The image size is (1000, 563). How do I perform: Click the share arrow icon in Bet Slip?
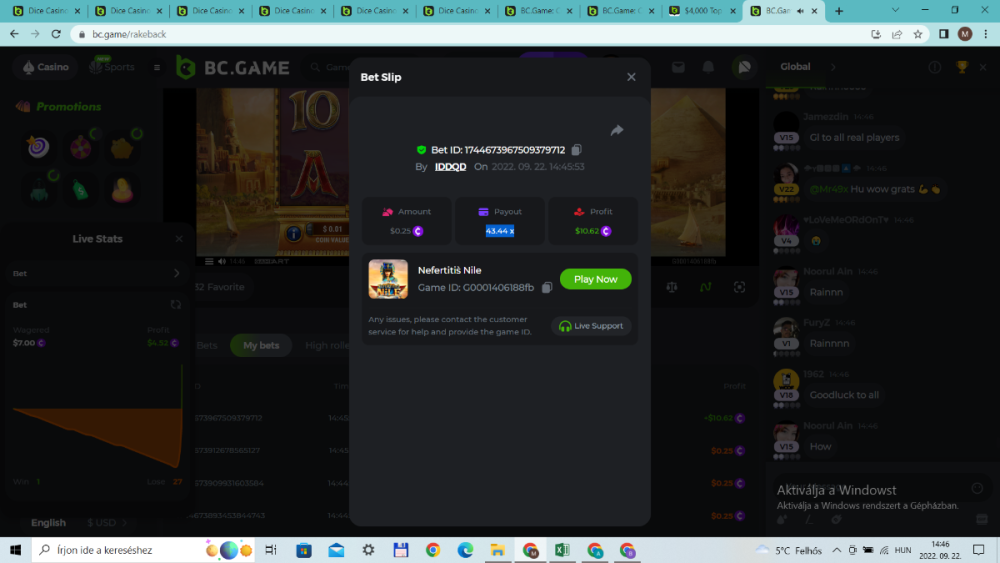coord(617,130)
